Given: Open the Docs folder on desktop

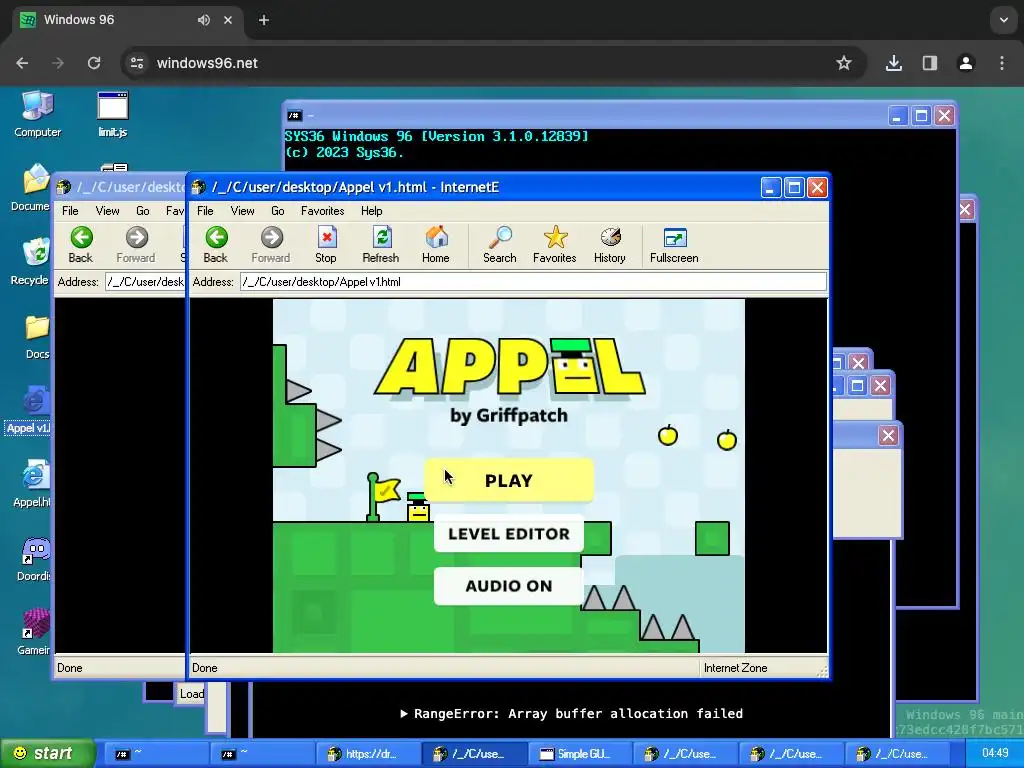Looking at the screenshot, I should [x=37, y=336].
